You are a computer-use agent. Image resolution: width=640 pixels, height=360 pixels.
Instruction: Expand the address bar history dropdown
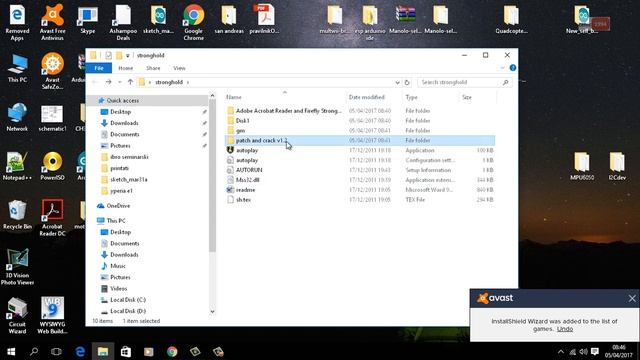coord(397,82)
